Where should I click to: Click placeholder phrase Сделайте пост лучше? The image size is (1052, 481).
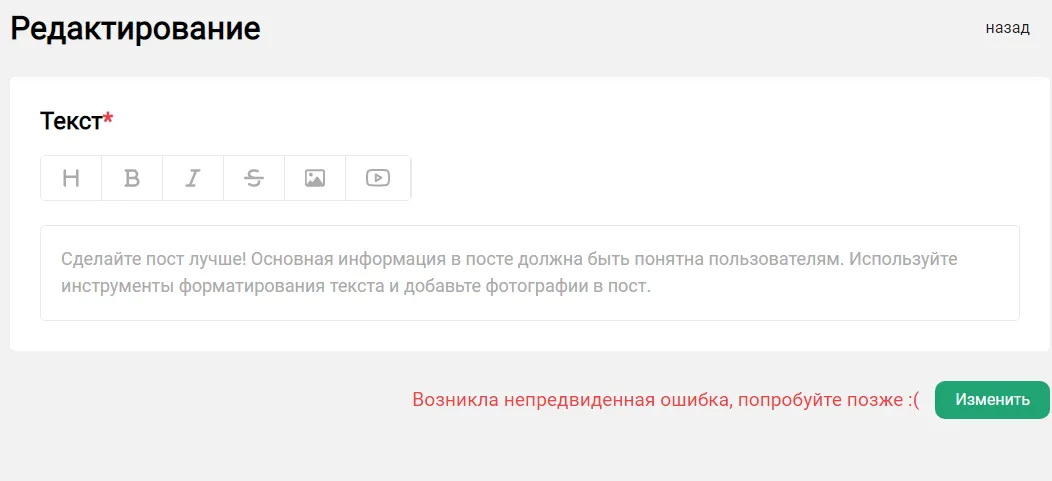coord(153,260)
